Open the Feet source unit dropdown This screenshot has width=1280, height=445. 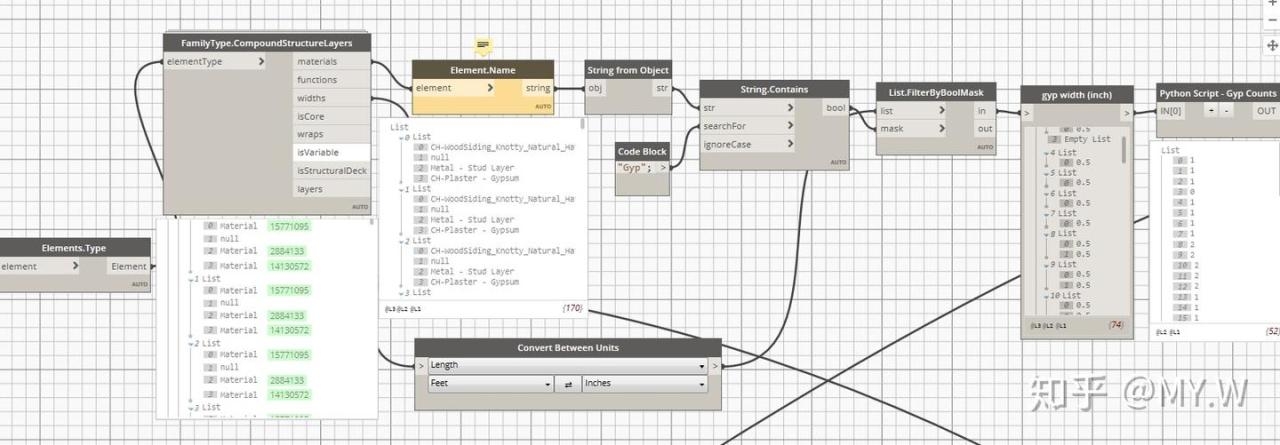pyautogui.click(x=490, y=384)
